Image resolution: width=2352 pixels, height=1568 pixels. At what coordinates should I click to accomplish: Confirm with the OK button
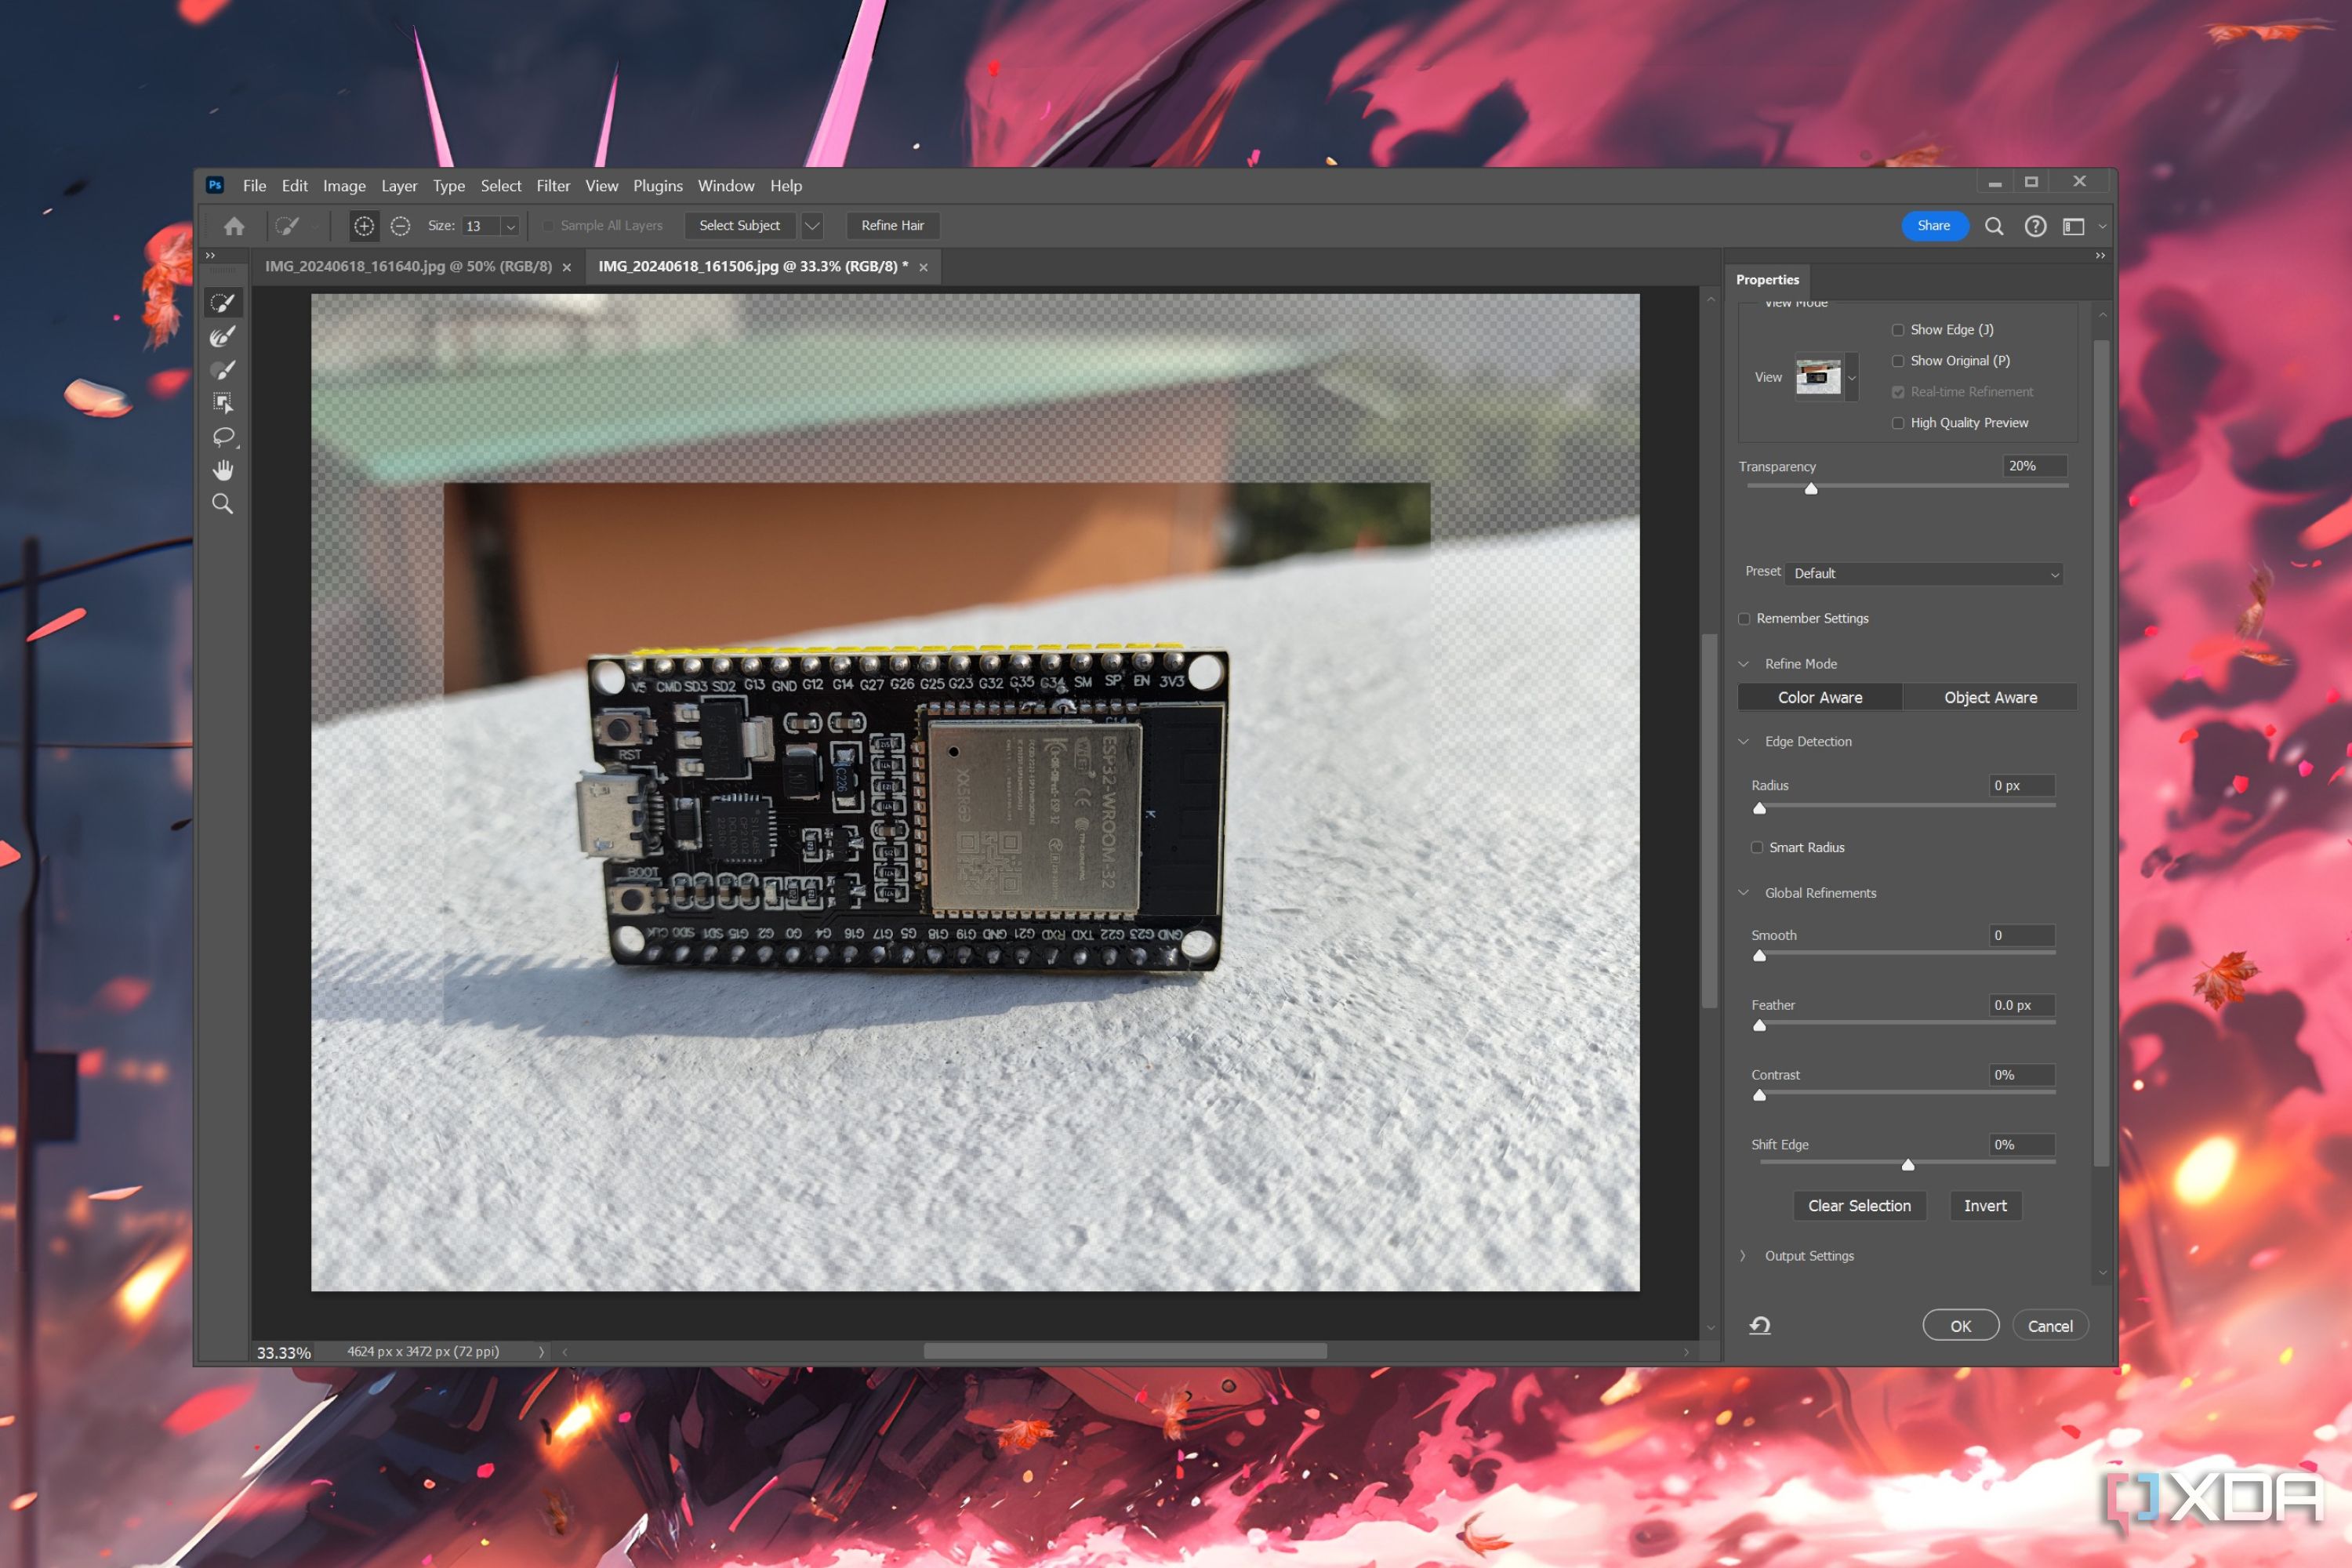(x=1960, y=1326)
